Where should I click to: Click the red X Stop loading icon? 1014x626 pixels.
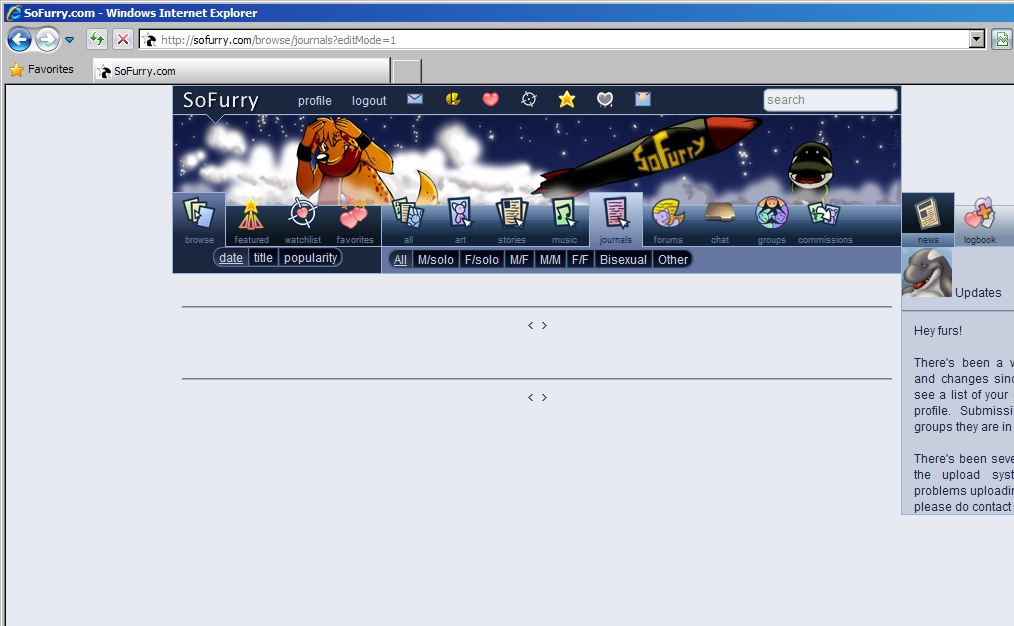pyautogui.click(x=122, y=39)
